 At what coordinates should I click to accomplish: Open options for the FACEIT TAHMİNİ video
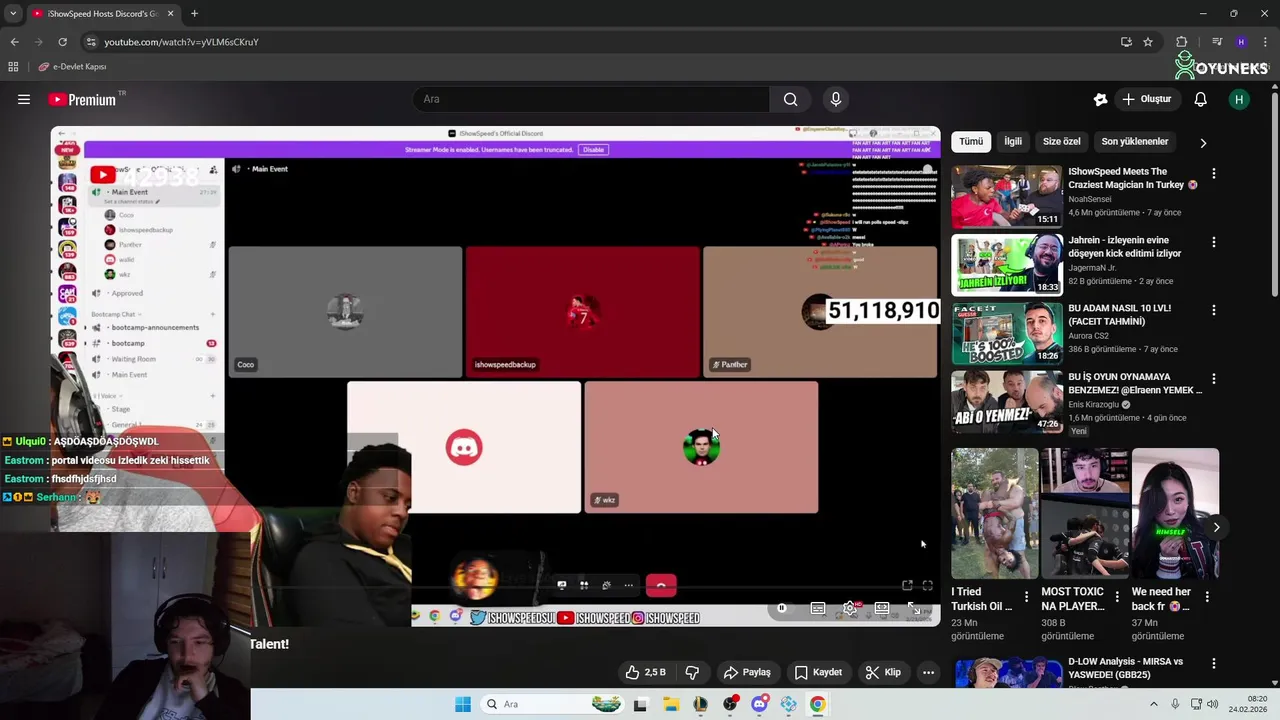(x=1214, y=310)
